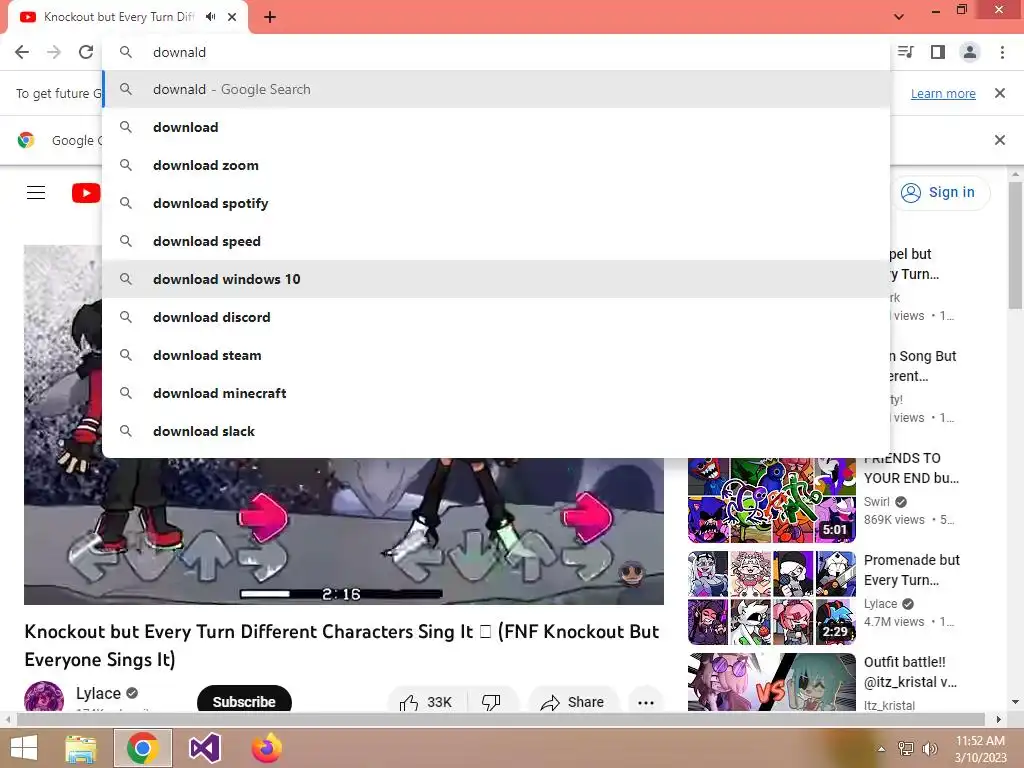
Task: Choose the 'download minecraft' suggestion
Action: [x=497, y=393]
